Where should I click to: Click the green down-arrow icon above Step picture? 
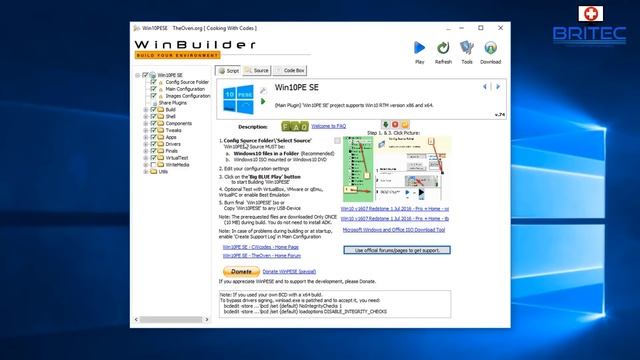tap(385, 124)
